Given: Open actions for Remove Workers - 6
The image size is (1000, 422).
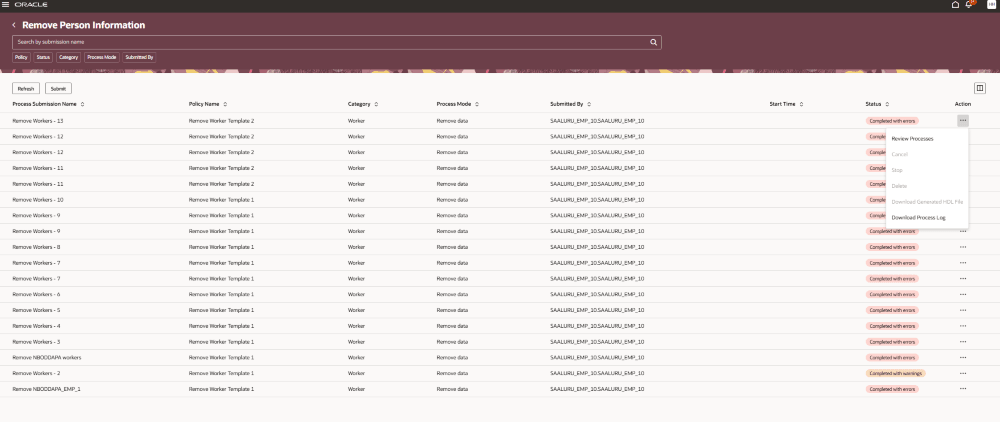Looking at the screenshot, I should (962, 295).
